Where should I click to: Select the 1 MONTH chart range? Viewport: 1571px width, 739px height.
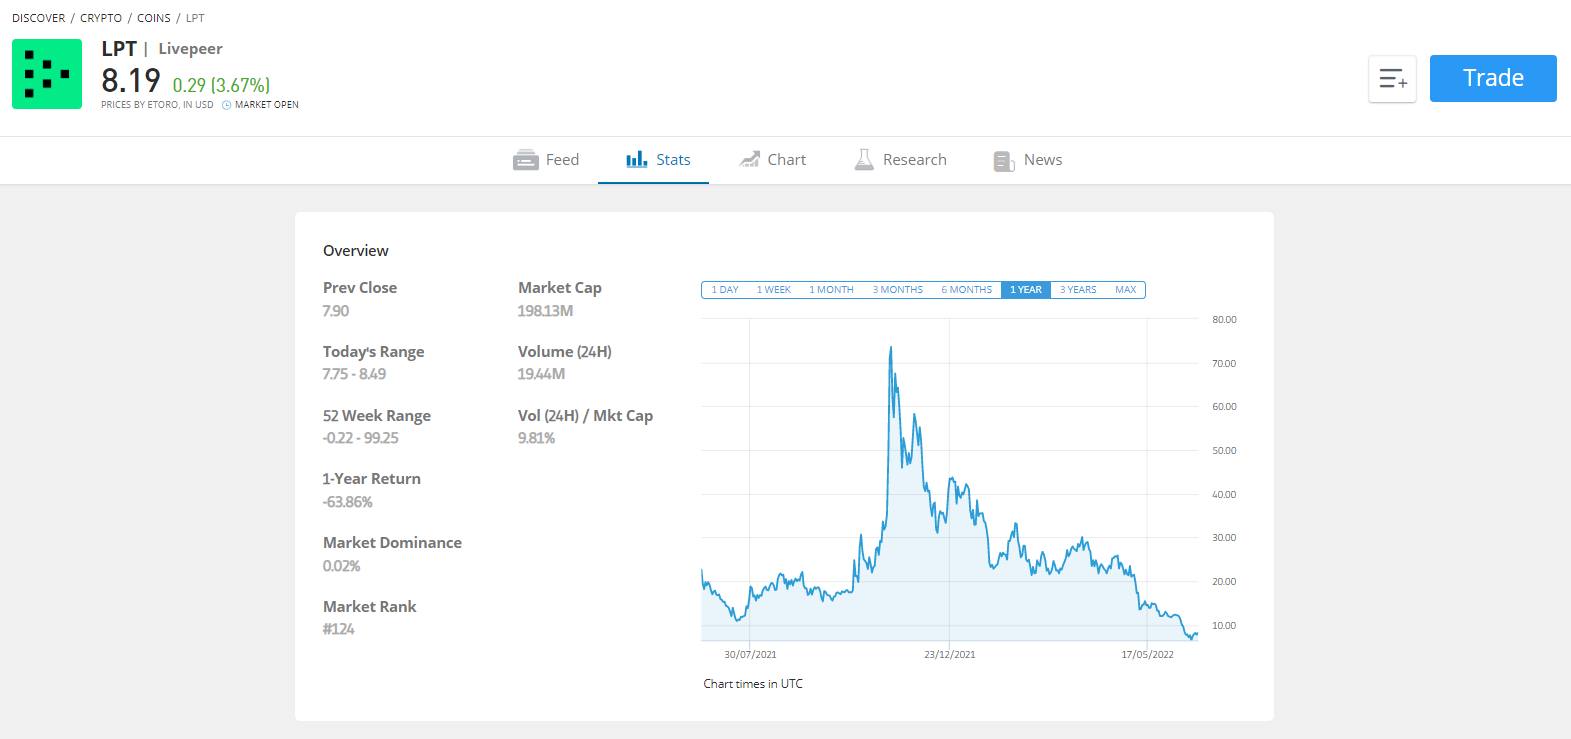[831, 290]
